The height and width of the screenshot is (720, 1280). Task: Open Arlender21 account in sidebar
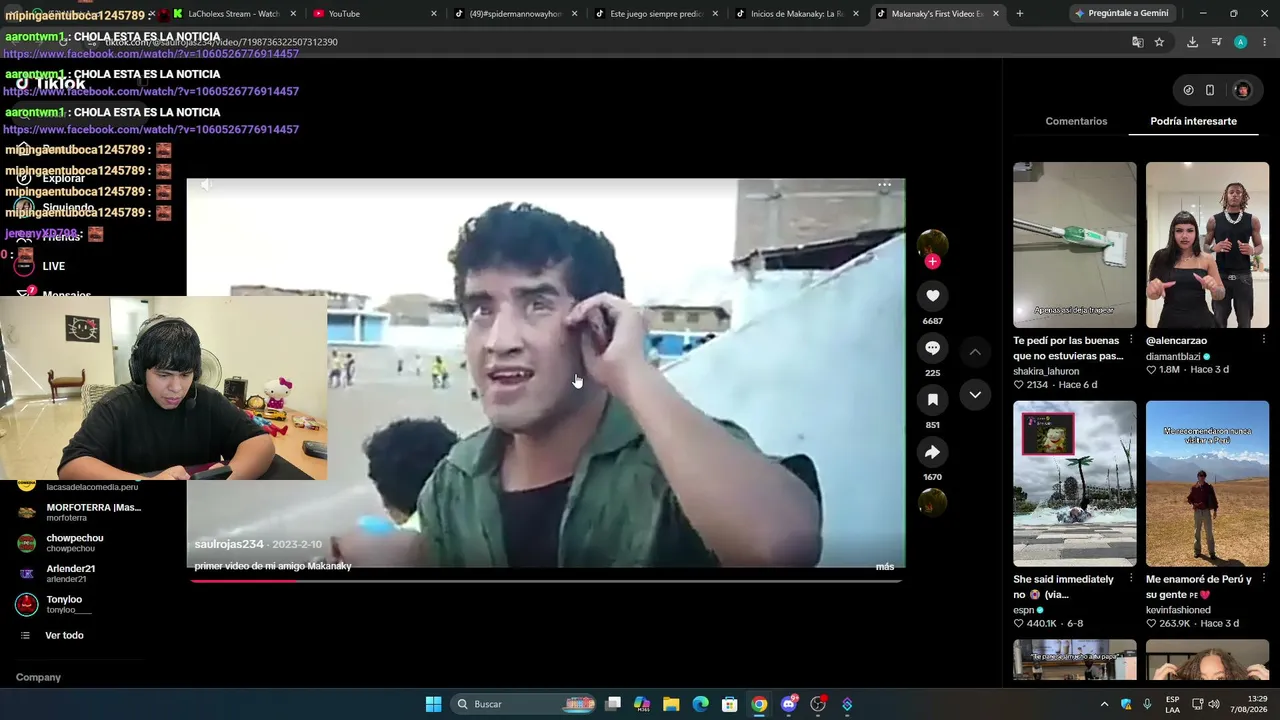click(x=58, y=574)
